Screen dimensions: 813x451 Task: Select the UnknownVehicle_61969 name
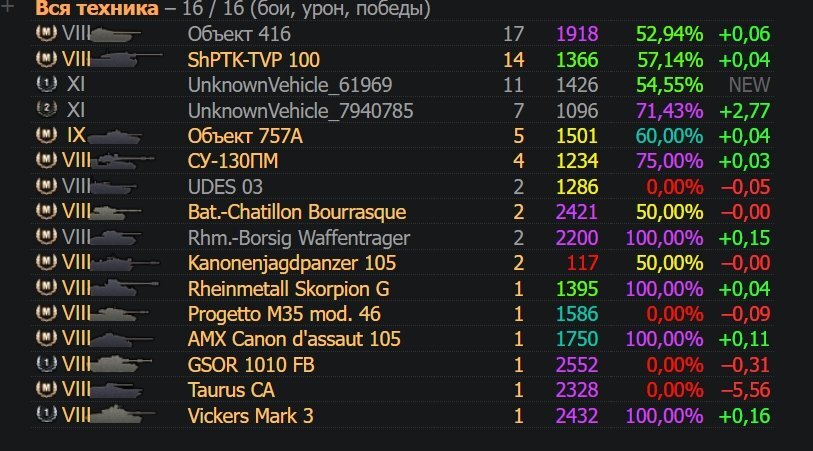click(x=290, y=85)
